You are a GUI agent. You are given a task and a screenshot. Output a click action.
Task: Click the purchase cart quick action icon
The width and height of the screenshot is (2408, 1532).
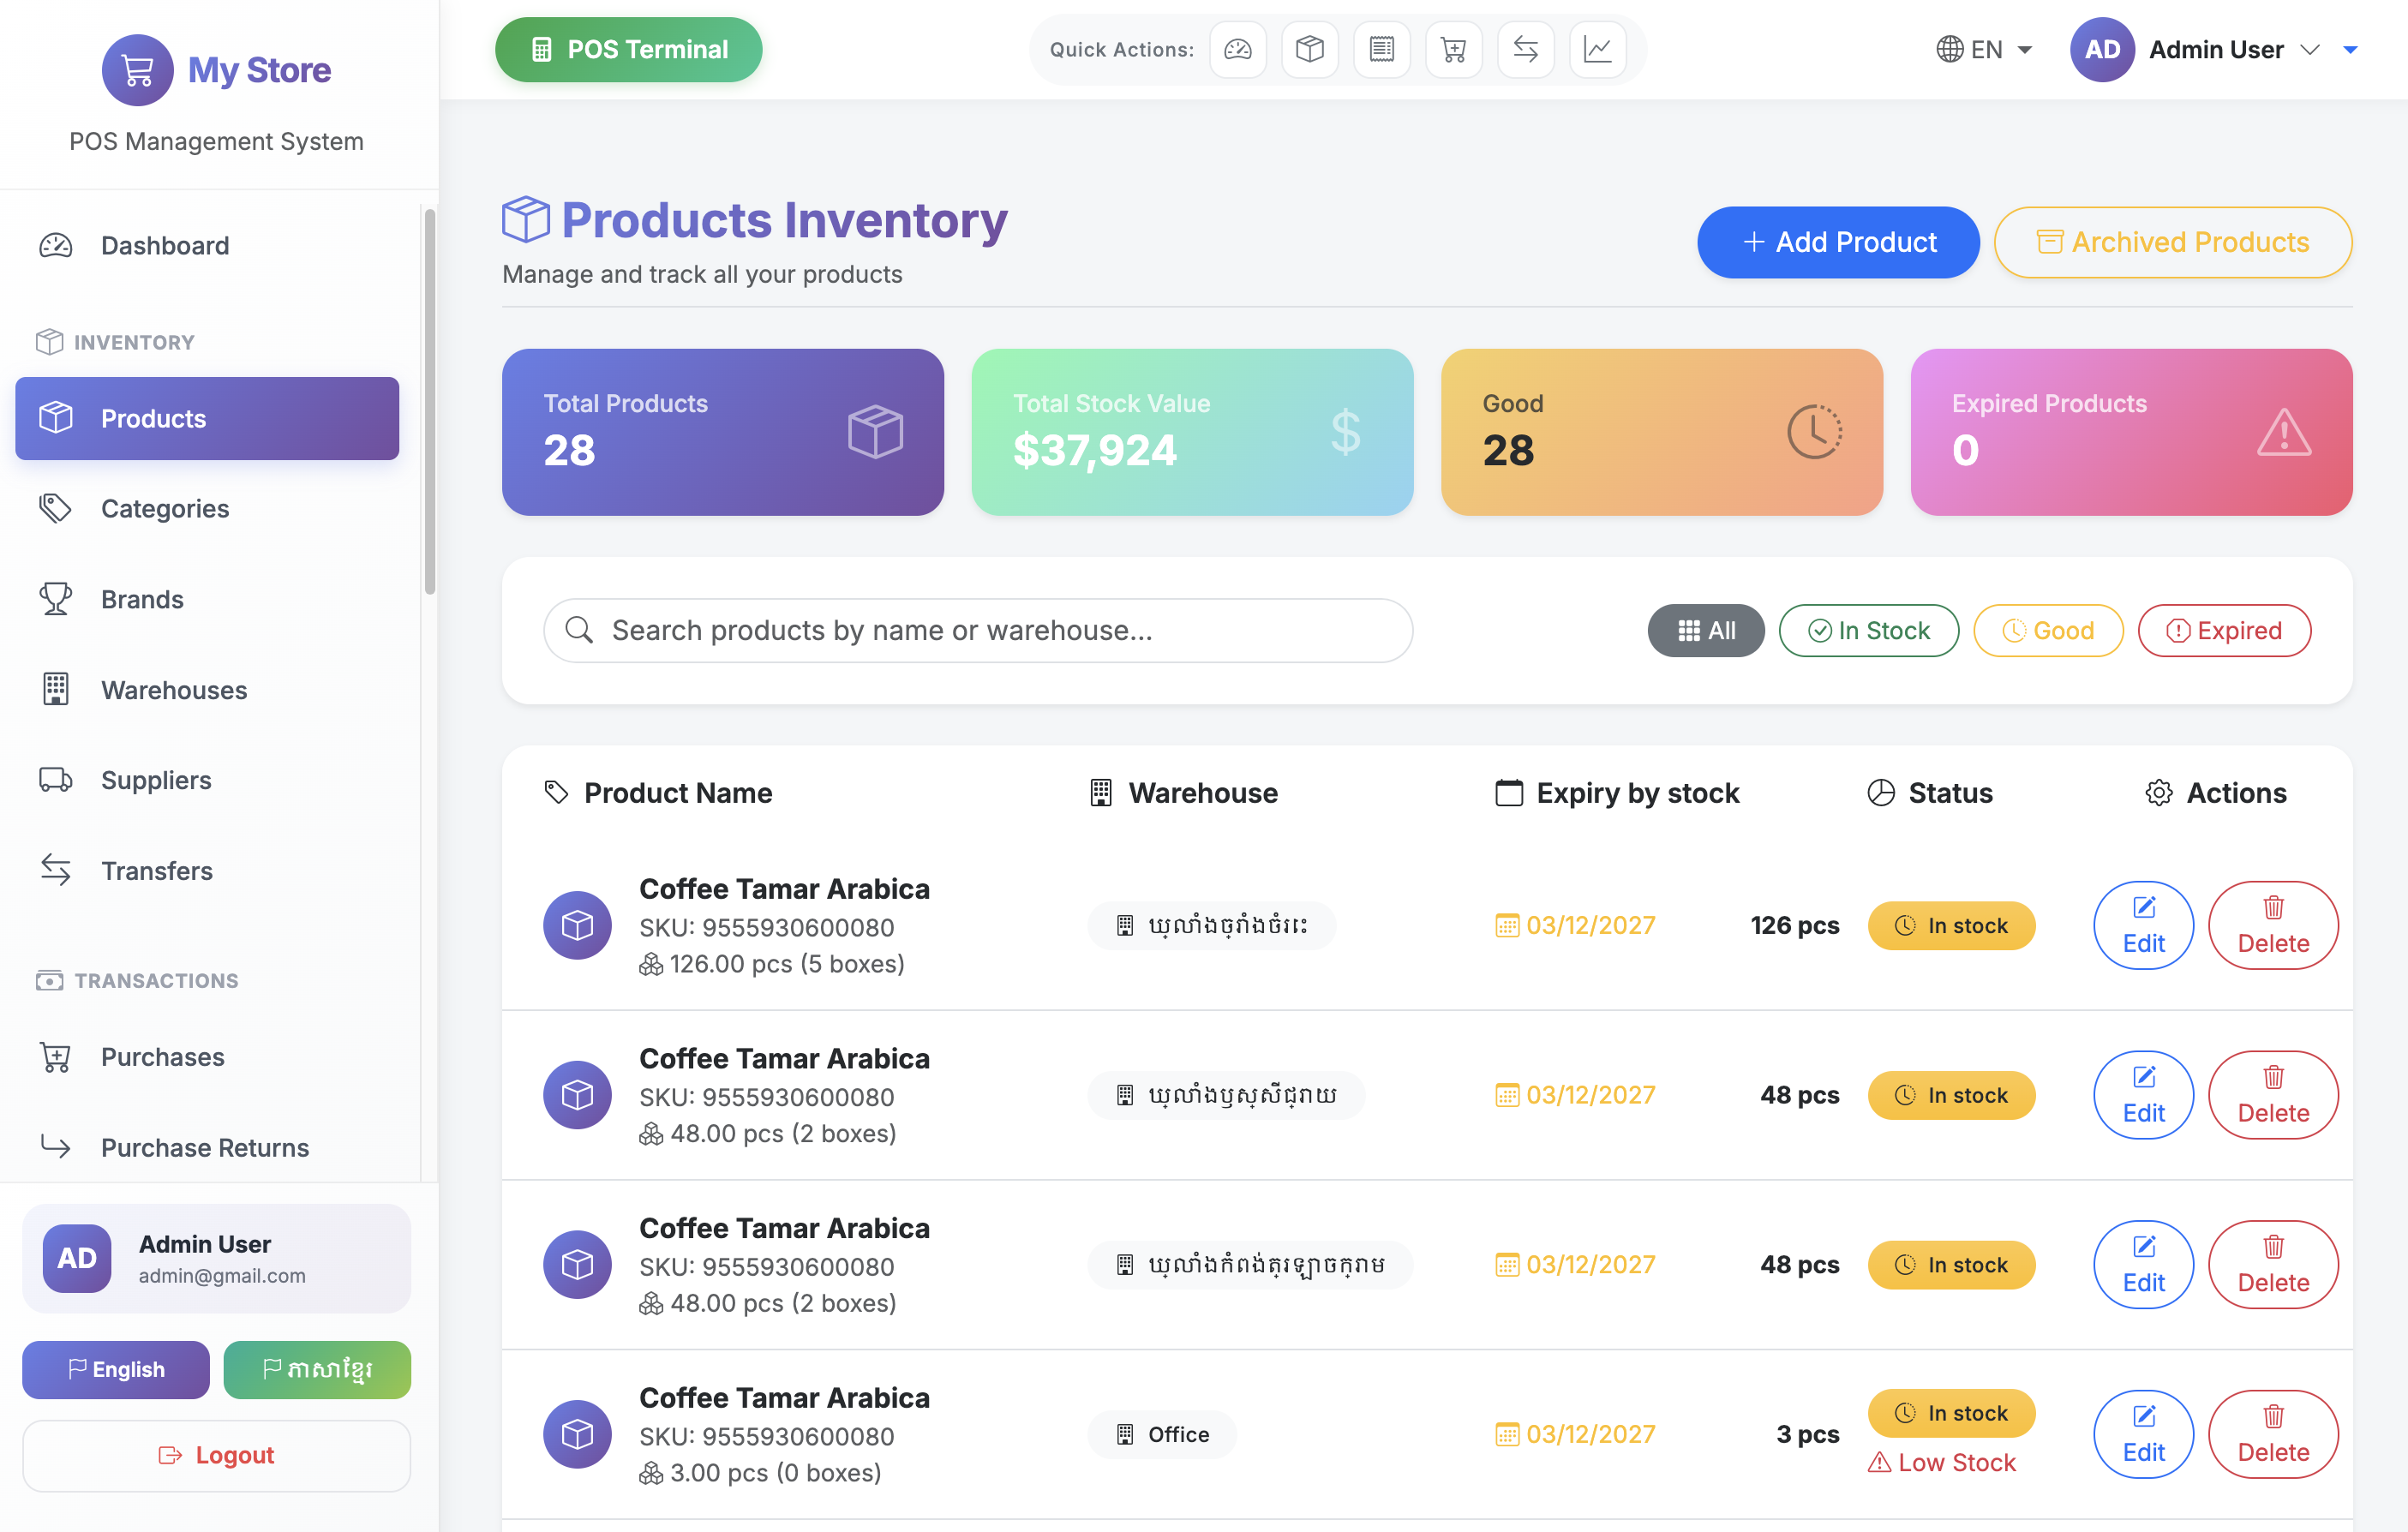1454,49
